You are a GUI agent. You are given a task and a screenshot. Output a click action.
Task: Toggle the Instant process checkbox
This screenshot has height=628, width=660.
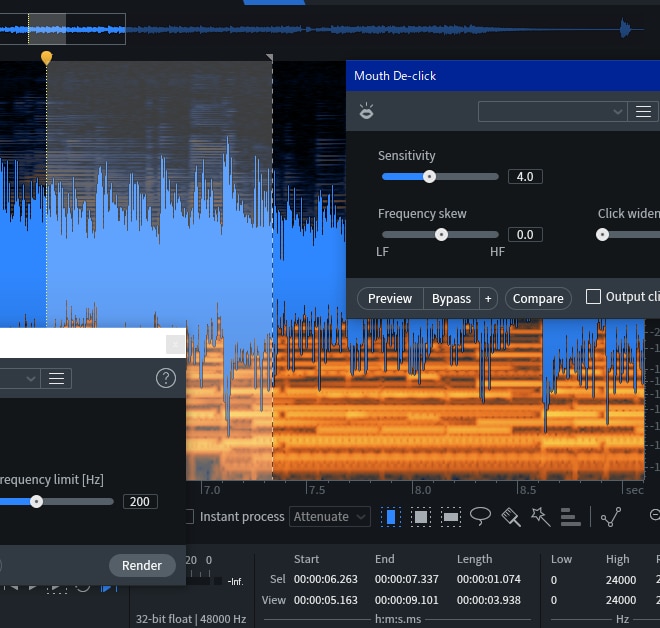click(189, 516)
